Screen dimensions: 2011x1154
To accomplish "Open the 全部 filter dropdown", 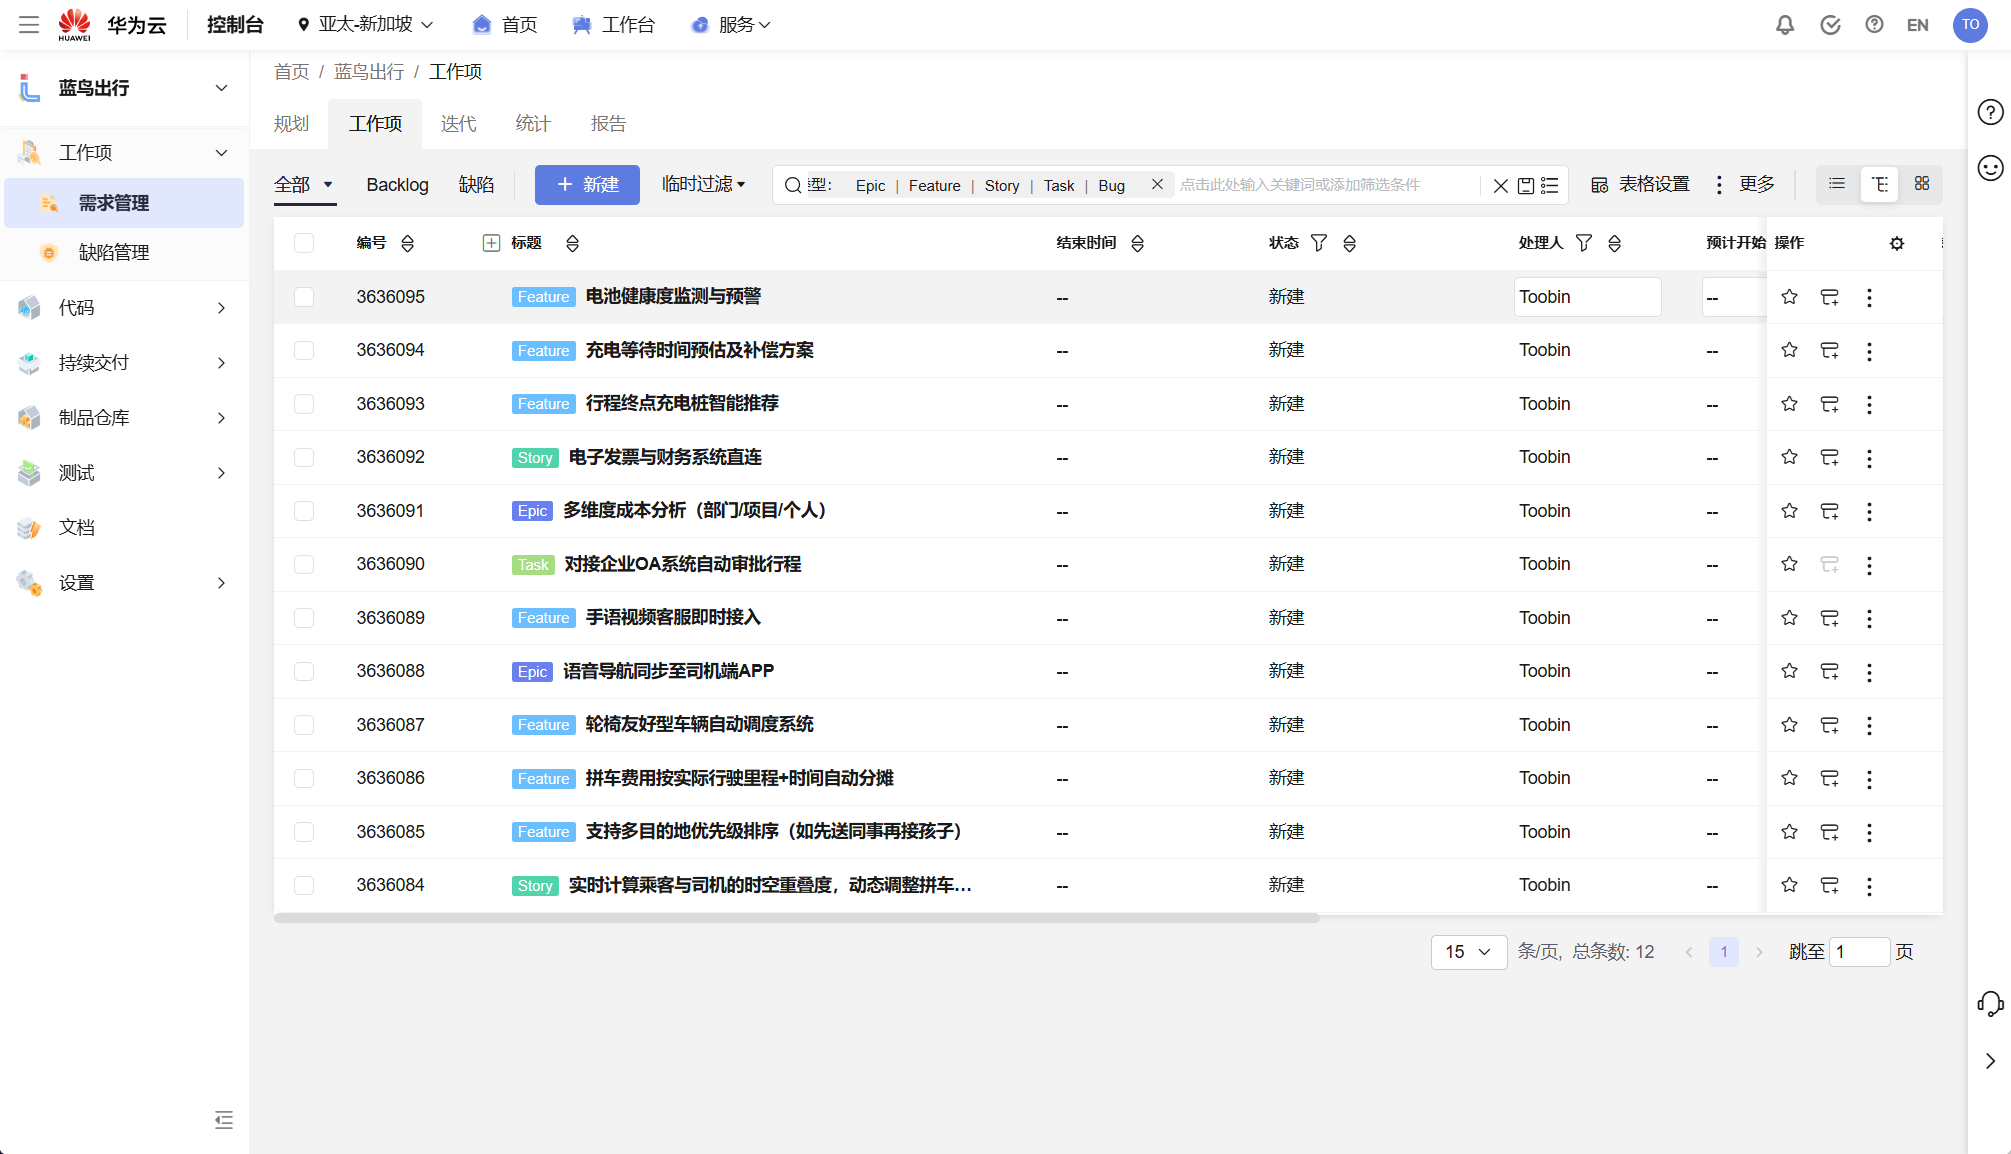I will coord(304,184).
